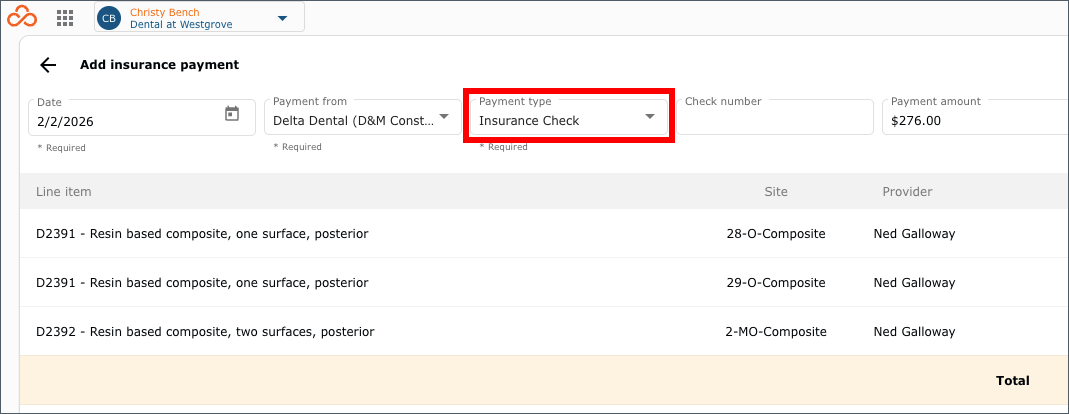Click the Total row label
This screenshot has width=1069, height=414.
coord(1012,381)
